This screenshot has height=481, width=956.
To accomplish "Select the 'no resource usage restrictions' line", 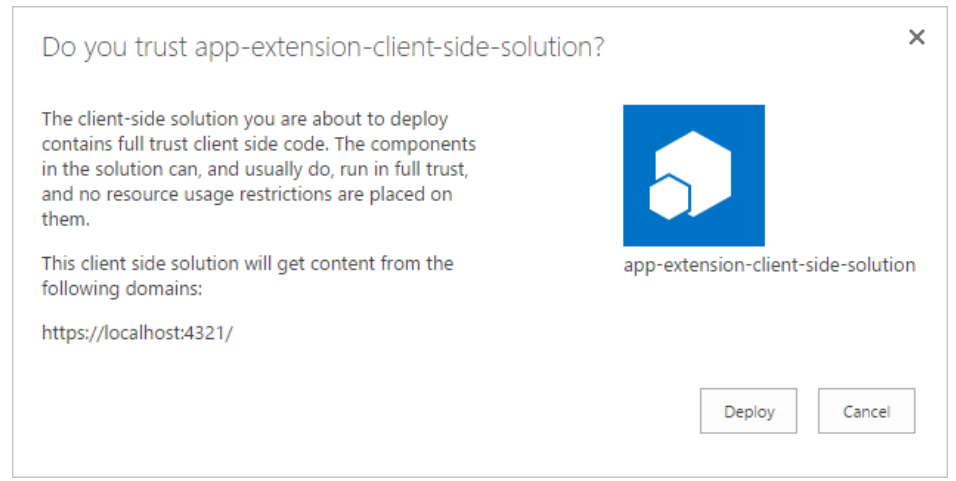I will pos(247,194).
